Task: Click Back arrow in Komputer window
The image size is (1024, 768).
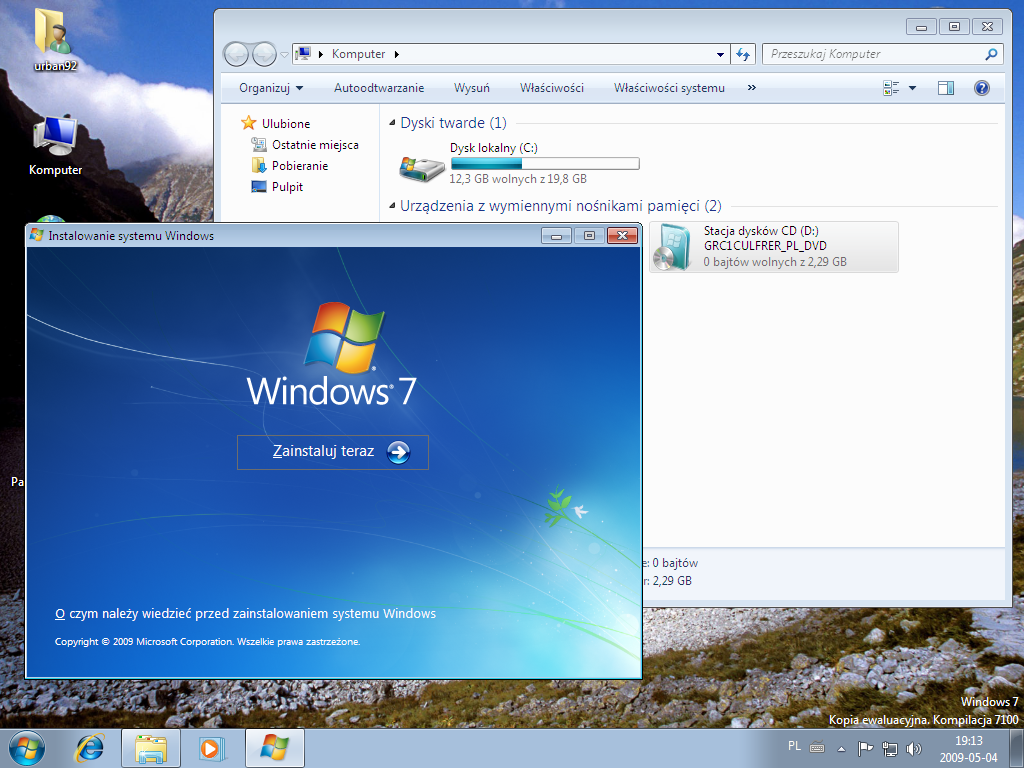Action: [236, 54]
